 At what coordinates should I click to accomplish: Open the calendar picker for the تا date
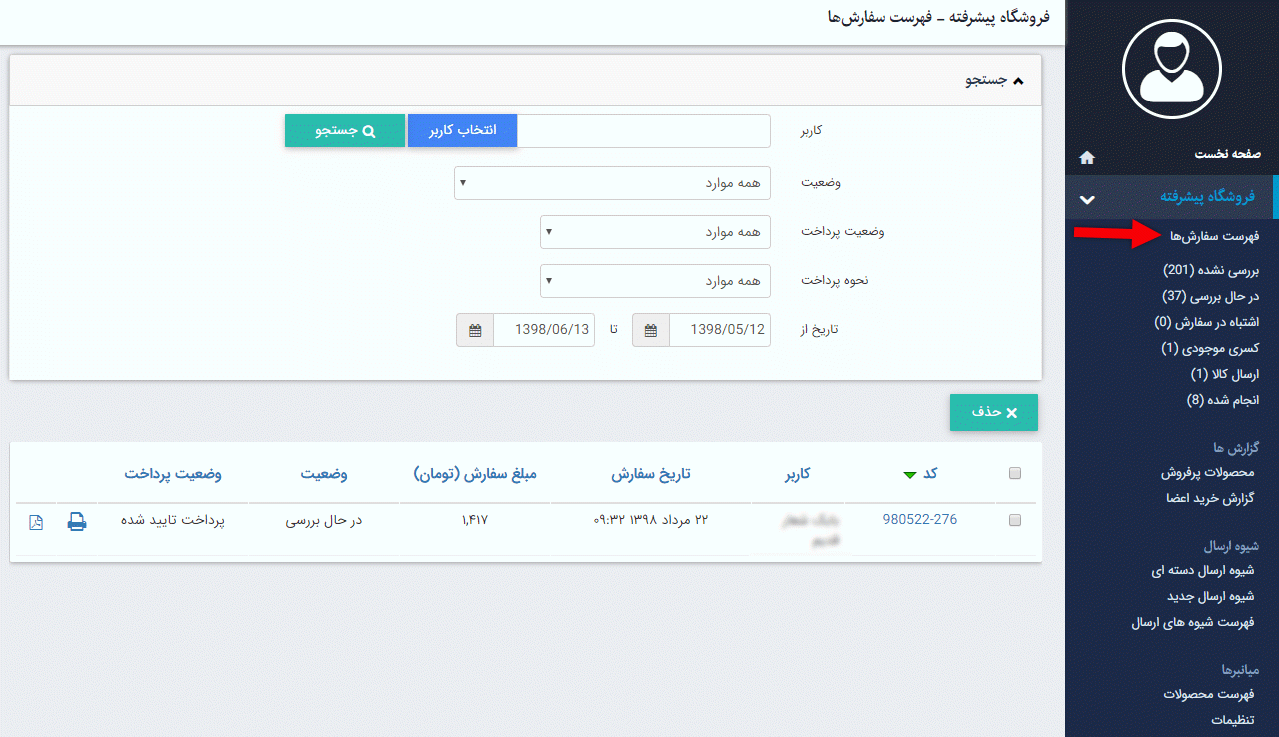click(474, 329)
